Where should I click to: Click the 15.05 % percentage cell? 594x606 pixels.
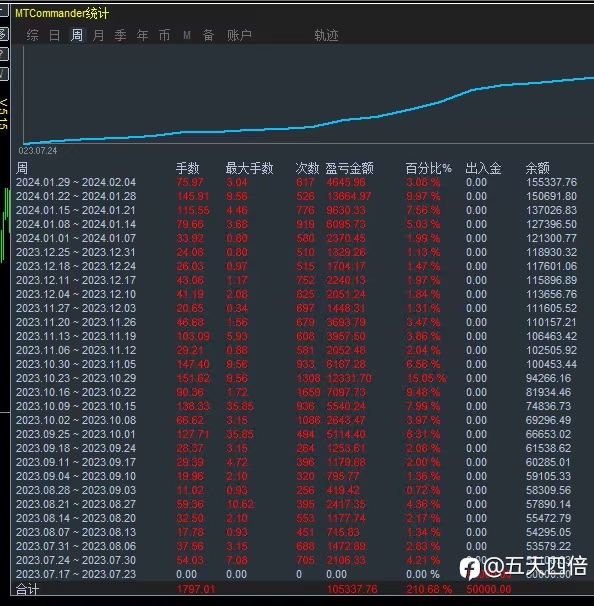tap(426, 378)
